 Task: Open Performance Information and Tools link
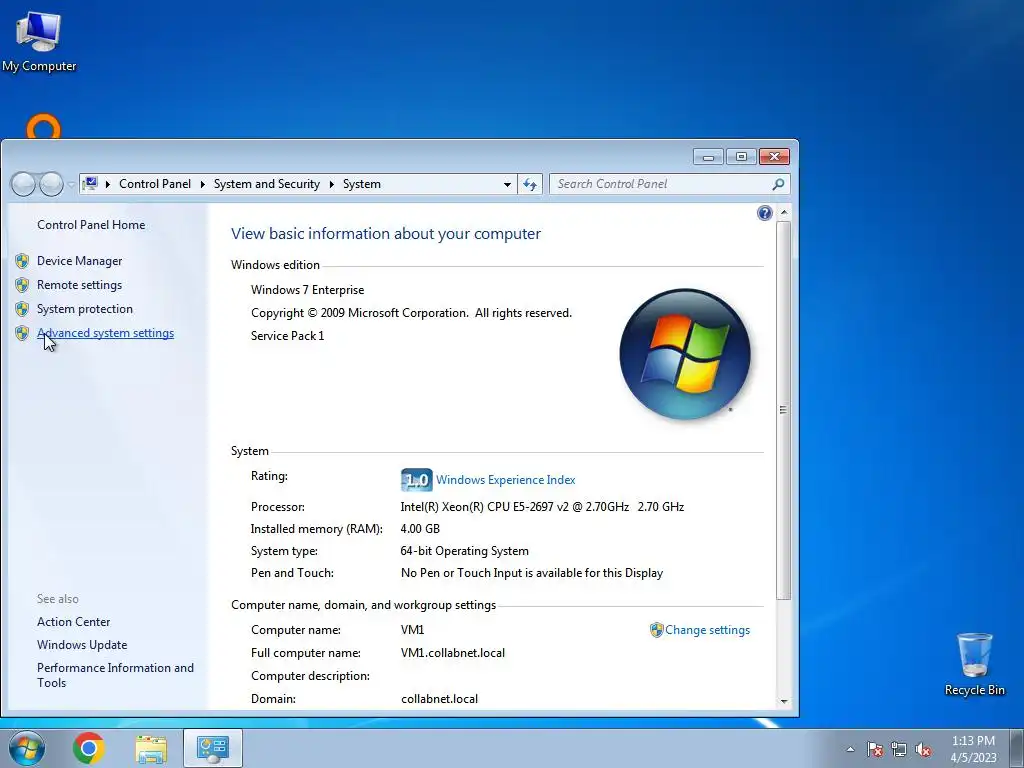click(115, 675)
